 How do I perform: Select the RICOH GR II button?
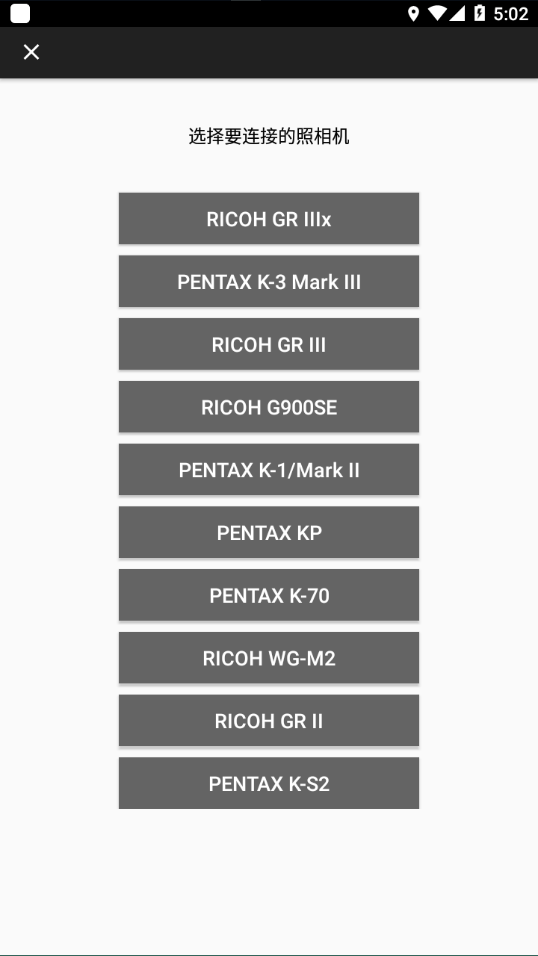click(269, 721)
